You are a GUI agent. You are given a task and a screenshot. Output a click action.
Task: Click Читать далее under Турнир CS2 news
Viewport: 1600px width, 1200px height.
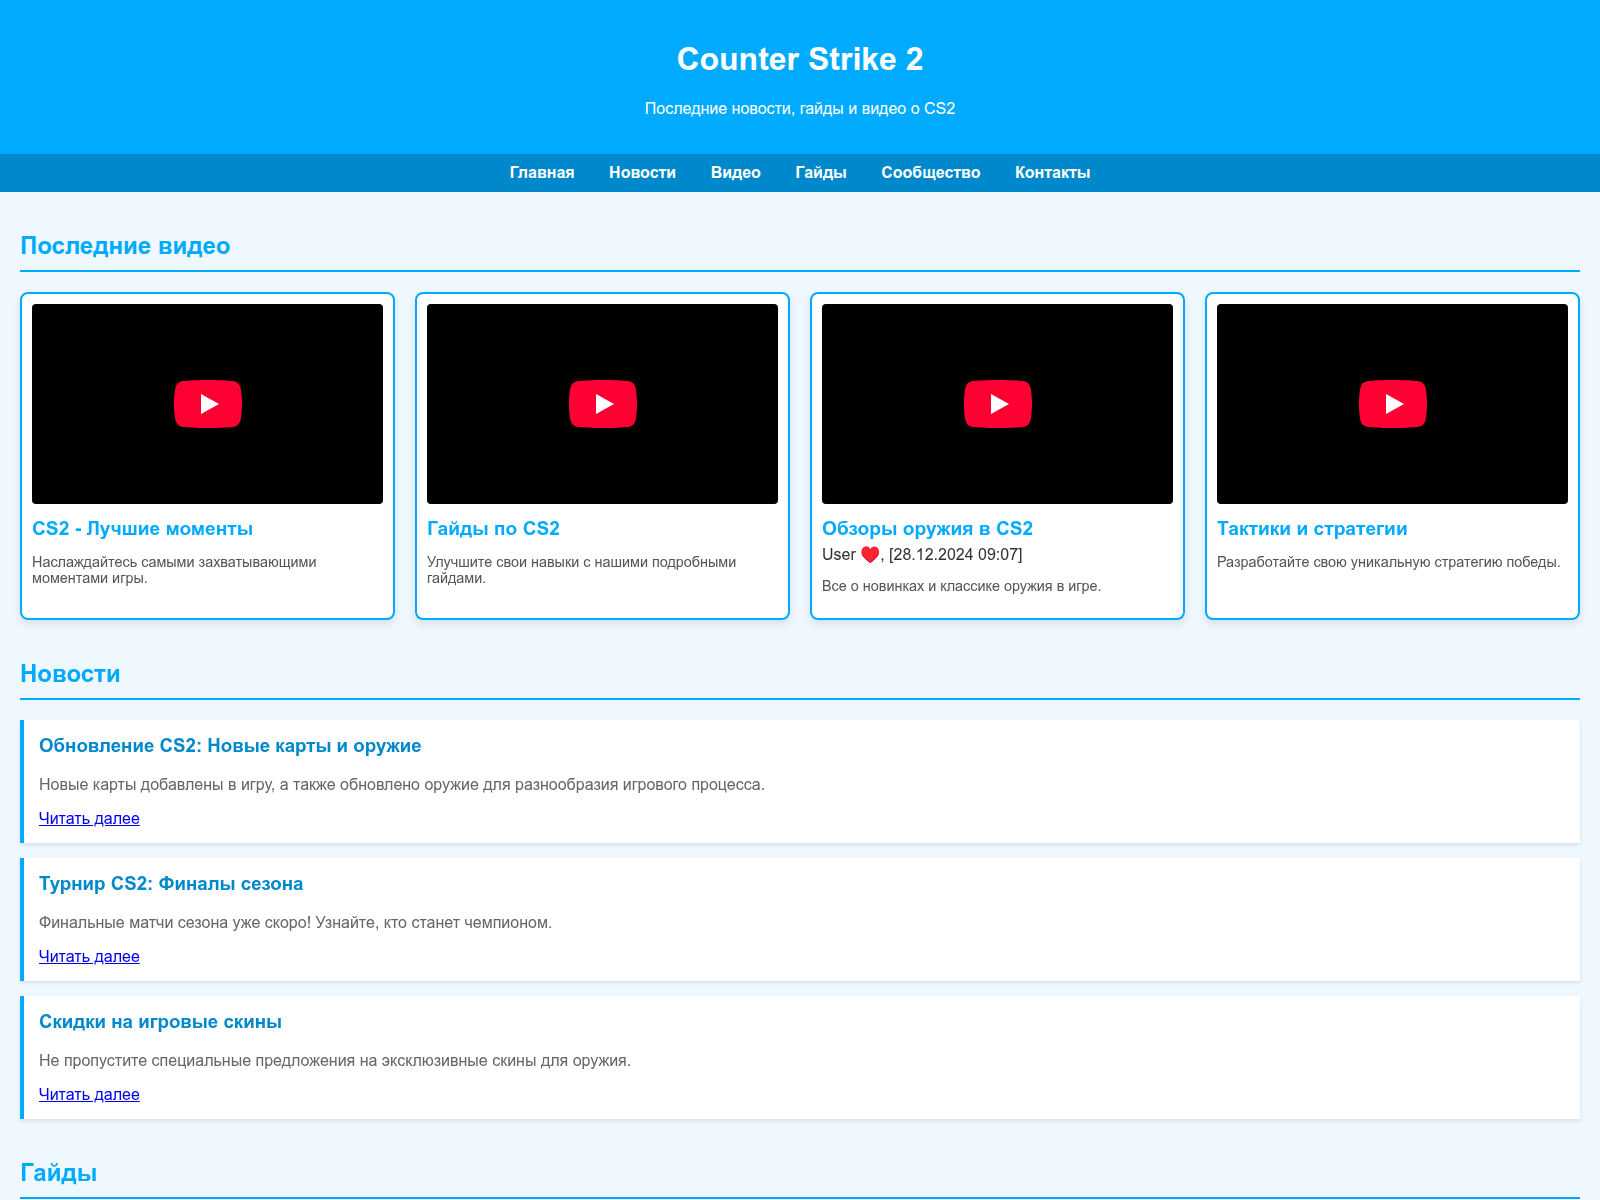pos(89,956)
